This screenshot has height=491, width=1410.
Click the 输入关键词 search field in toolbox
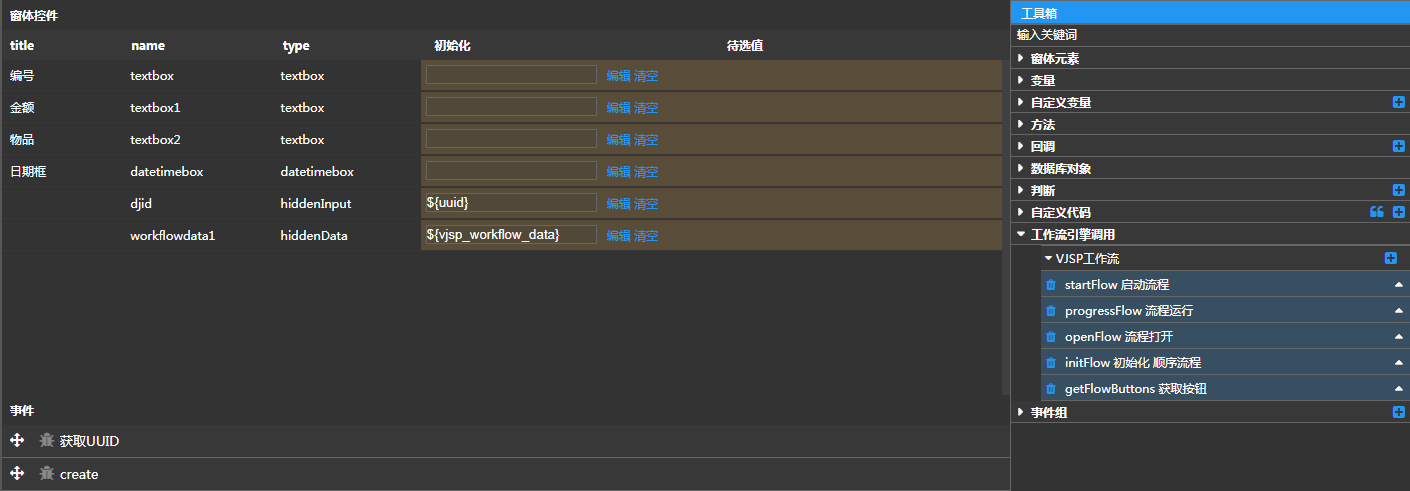[x=1200, y=35]
